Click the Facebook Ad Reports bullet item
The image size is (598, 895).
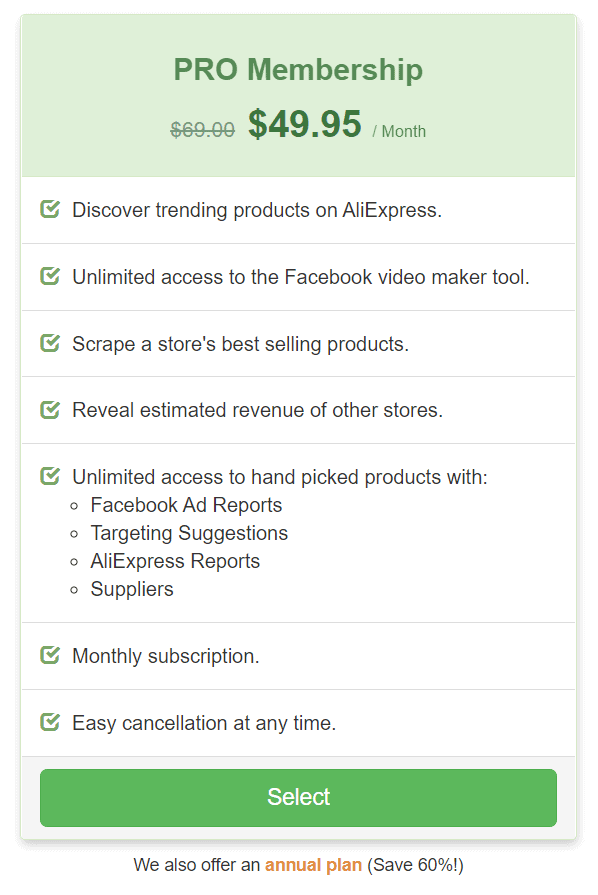click(186, 505)
